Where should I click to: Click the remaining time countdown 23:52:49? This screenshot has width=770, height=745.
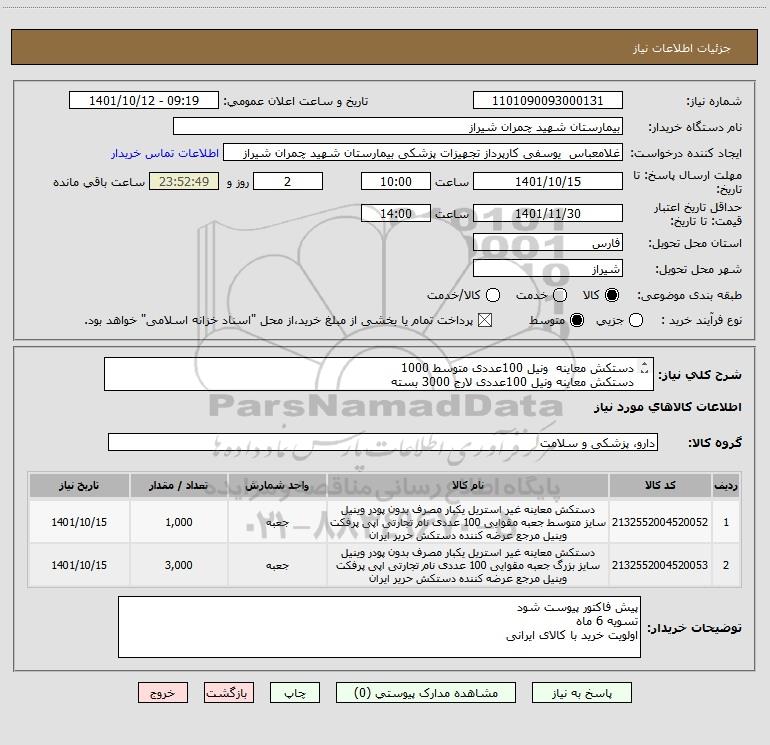point(184,181)
